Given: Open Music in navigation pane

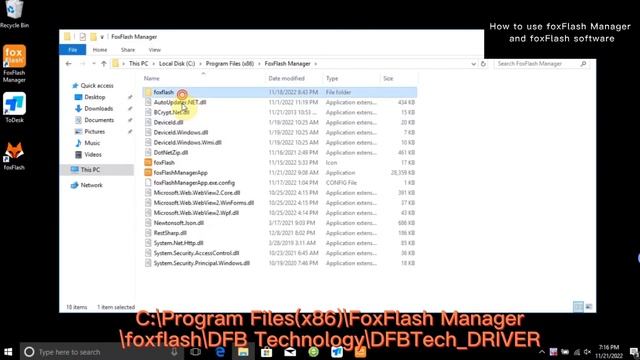Looking at the screenshot, I should coord(92,143).
